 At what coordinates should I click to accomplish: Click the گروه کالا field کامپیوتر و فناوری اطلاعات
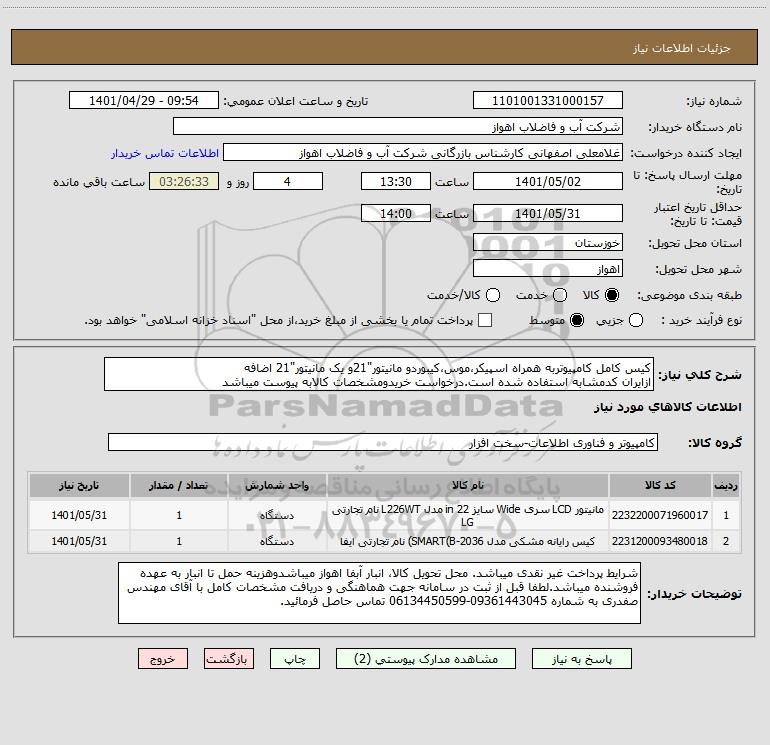383,442
